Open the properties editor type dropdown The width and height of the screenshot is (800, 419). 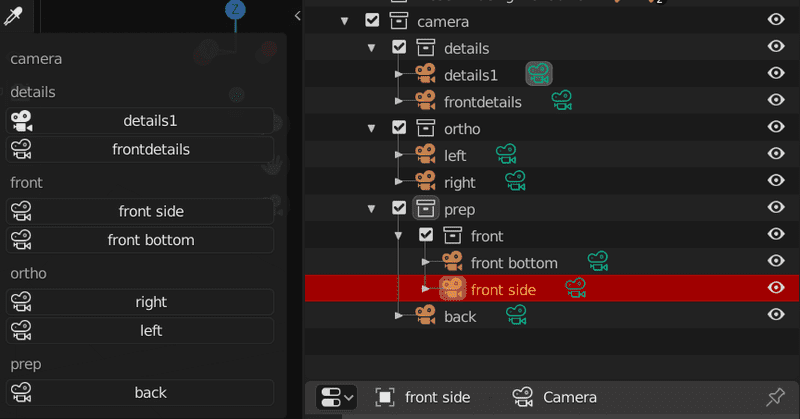[336, 397]
